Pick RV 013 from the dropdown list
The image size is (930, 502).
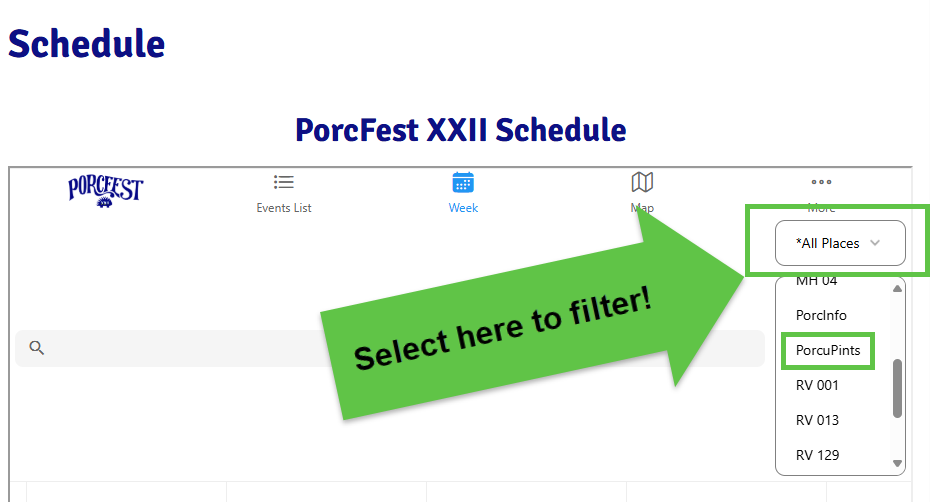817,421
